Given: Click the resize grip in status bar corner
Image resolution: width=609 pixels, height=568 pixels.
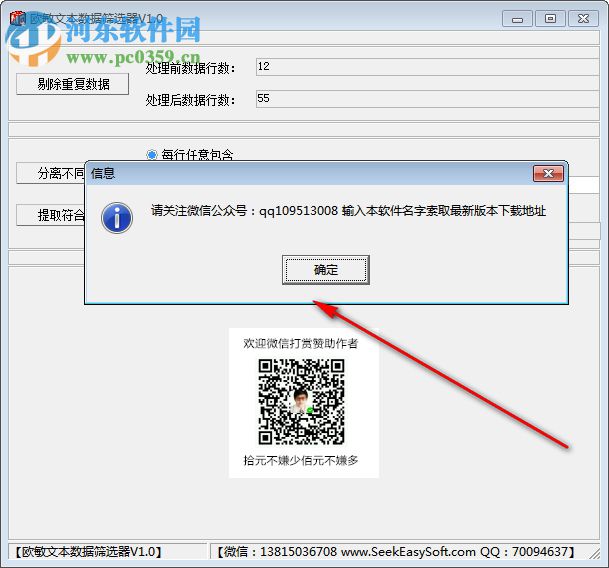Looking at the screenshot, I should point(595,554).
